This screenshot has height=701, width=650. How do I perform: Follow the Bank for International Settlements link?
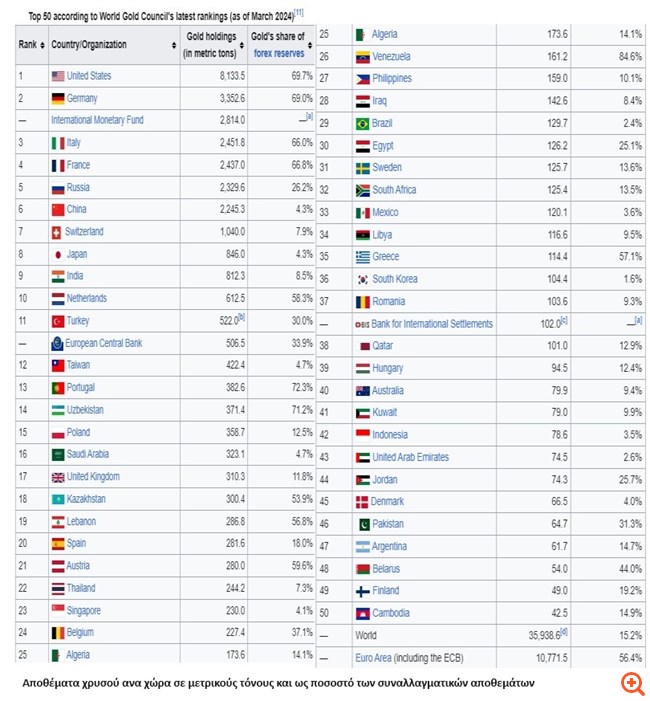point(432,324)
